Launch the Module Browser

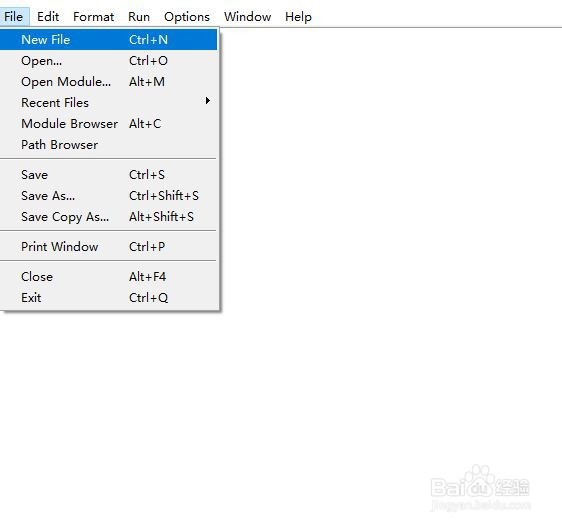tap(108, 124)
